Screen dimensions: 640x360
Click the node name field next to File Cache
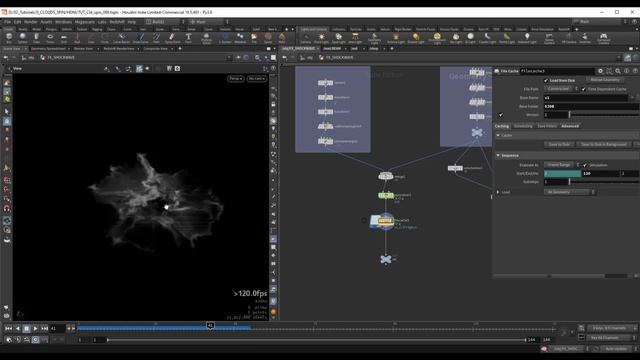[557, 71]
